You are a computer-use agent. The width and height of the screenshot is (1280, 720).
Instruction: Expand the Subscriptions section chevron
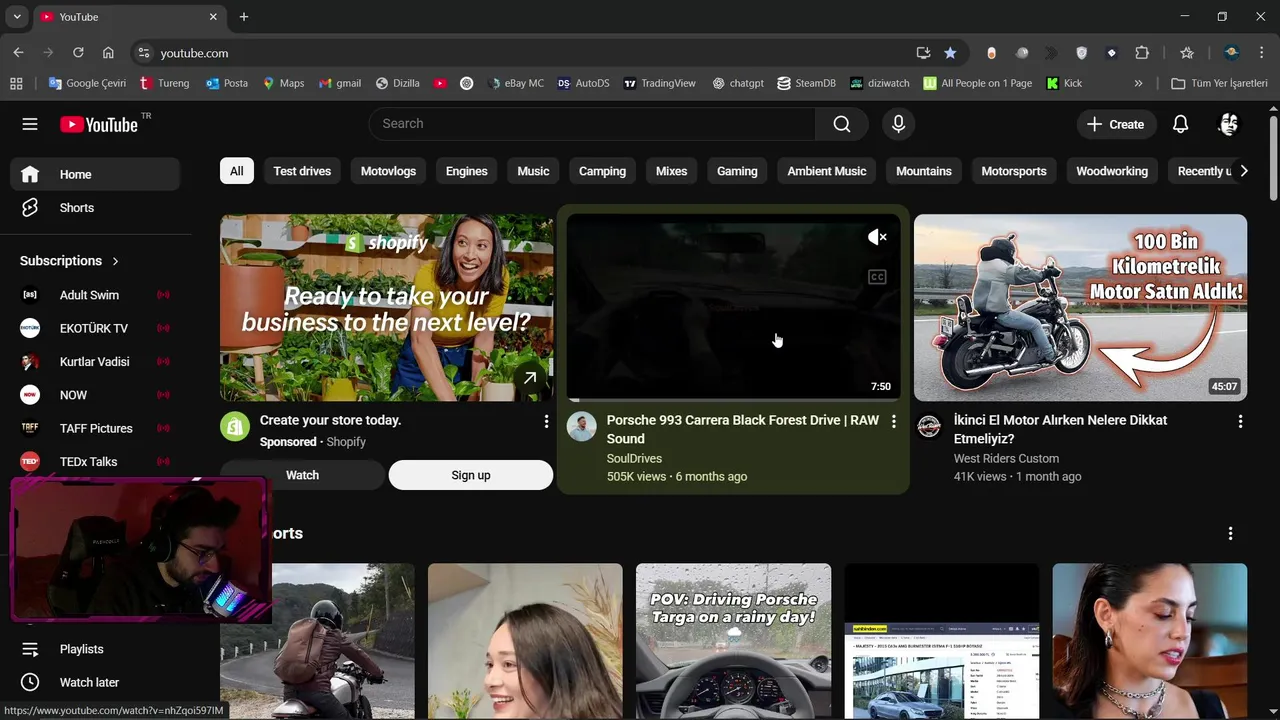click(x=115, y=261)
